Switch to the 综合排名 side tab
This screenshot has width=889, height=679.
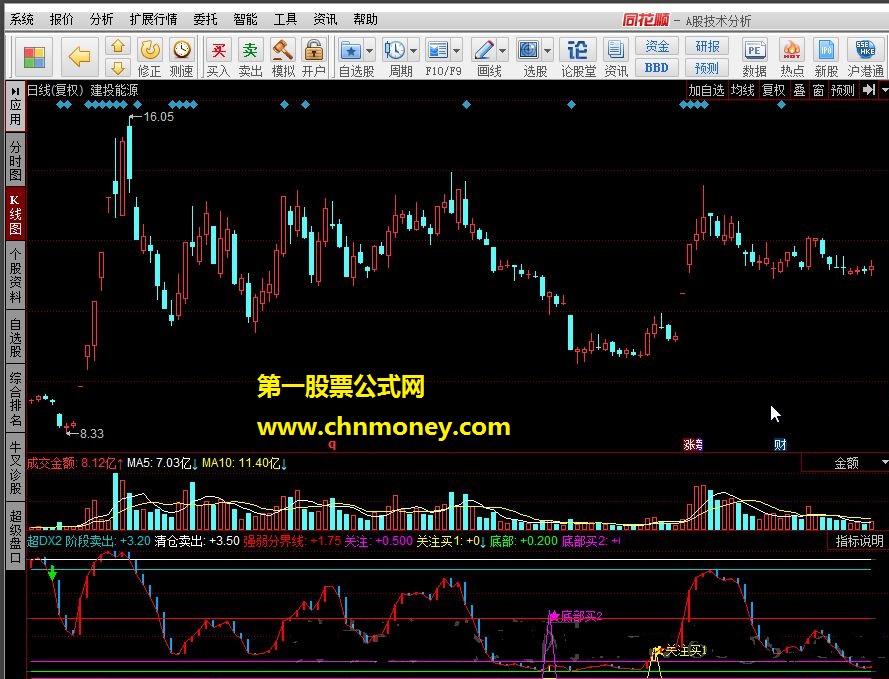click(x=15, y=398)
